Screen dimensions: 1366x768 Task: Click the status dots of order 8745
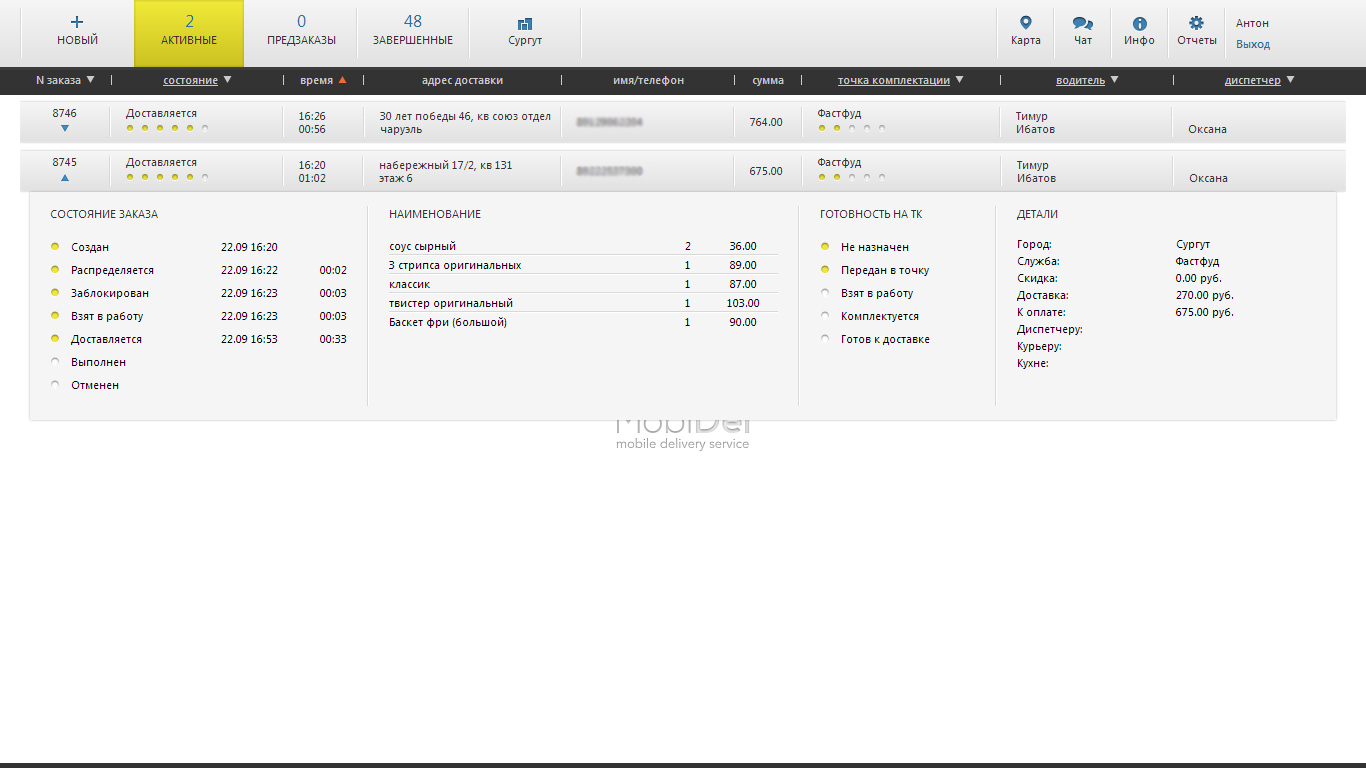pyautogui.click(x=167, y=177)
